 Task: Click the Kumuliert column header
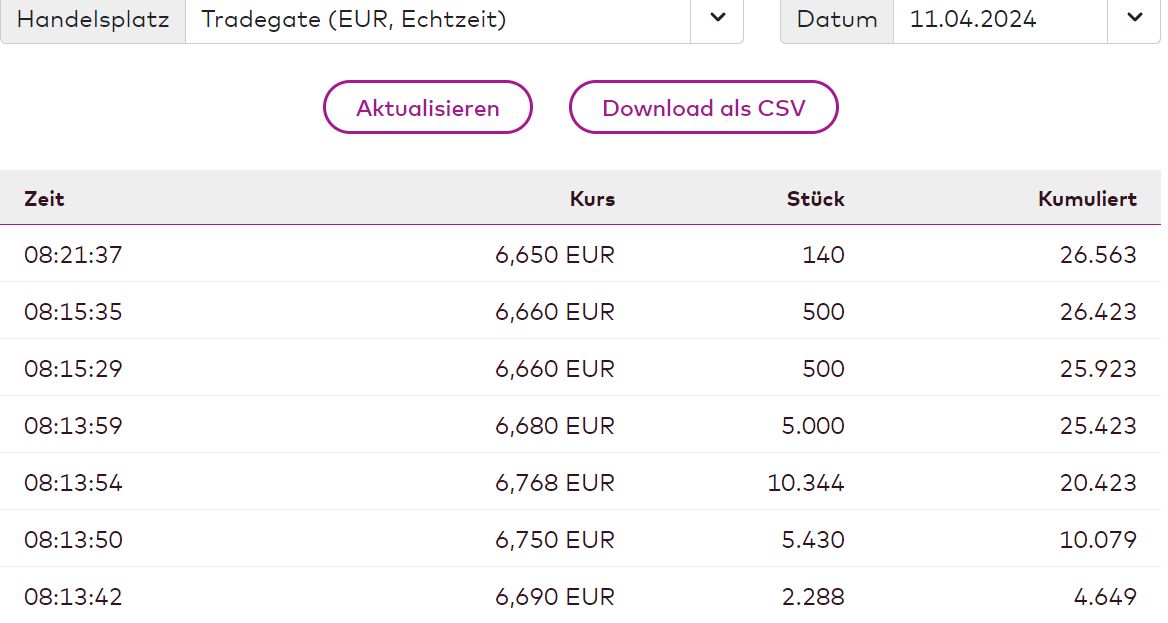pyautogui.click(x=1087, y=199)
